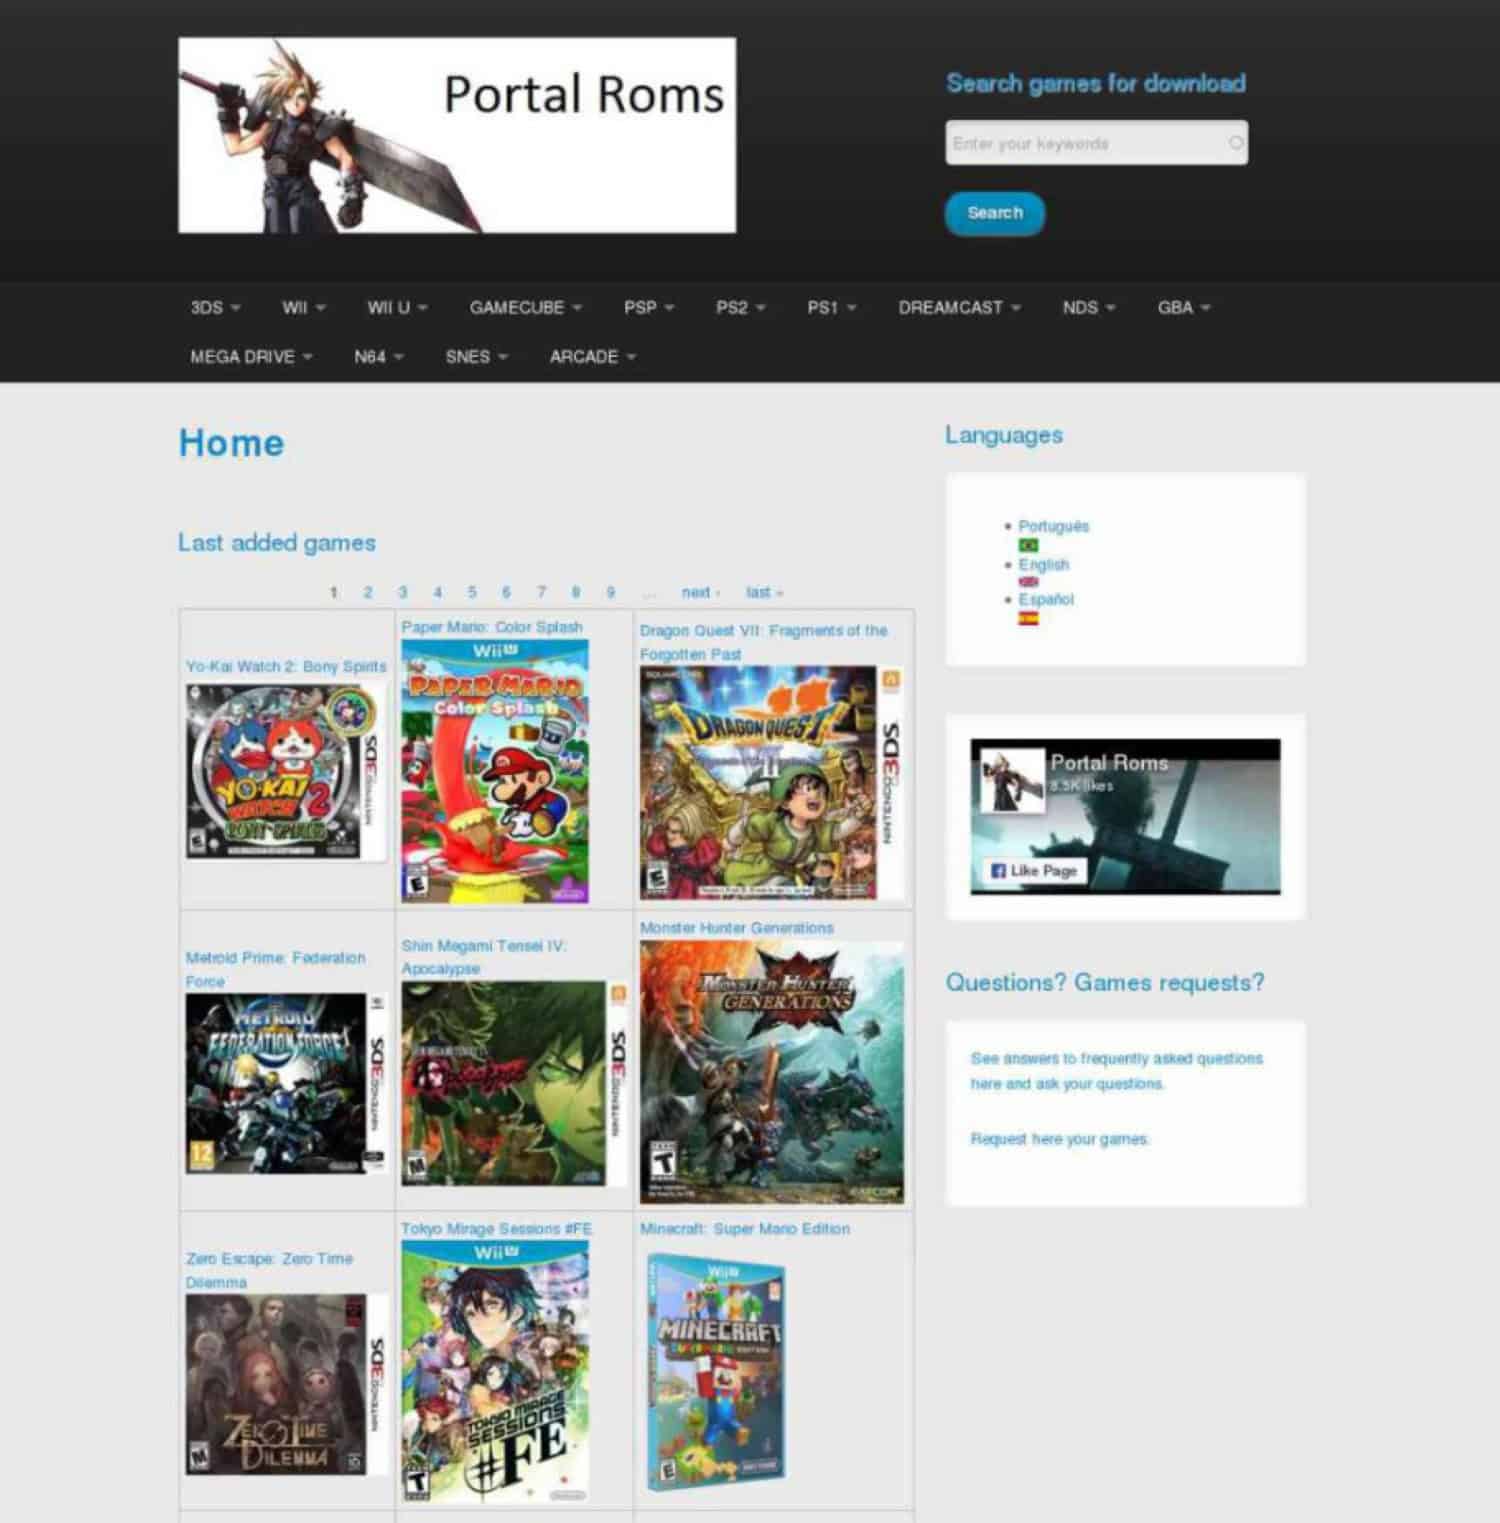
Task: Expand the WII U menu dropdown
Action: tap(397, 307)
